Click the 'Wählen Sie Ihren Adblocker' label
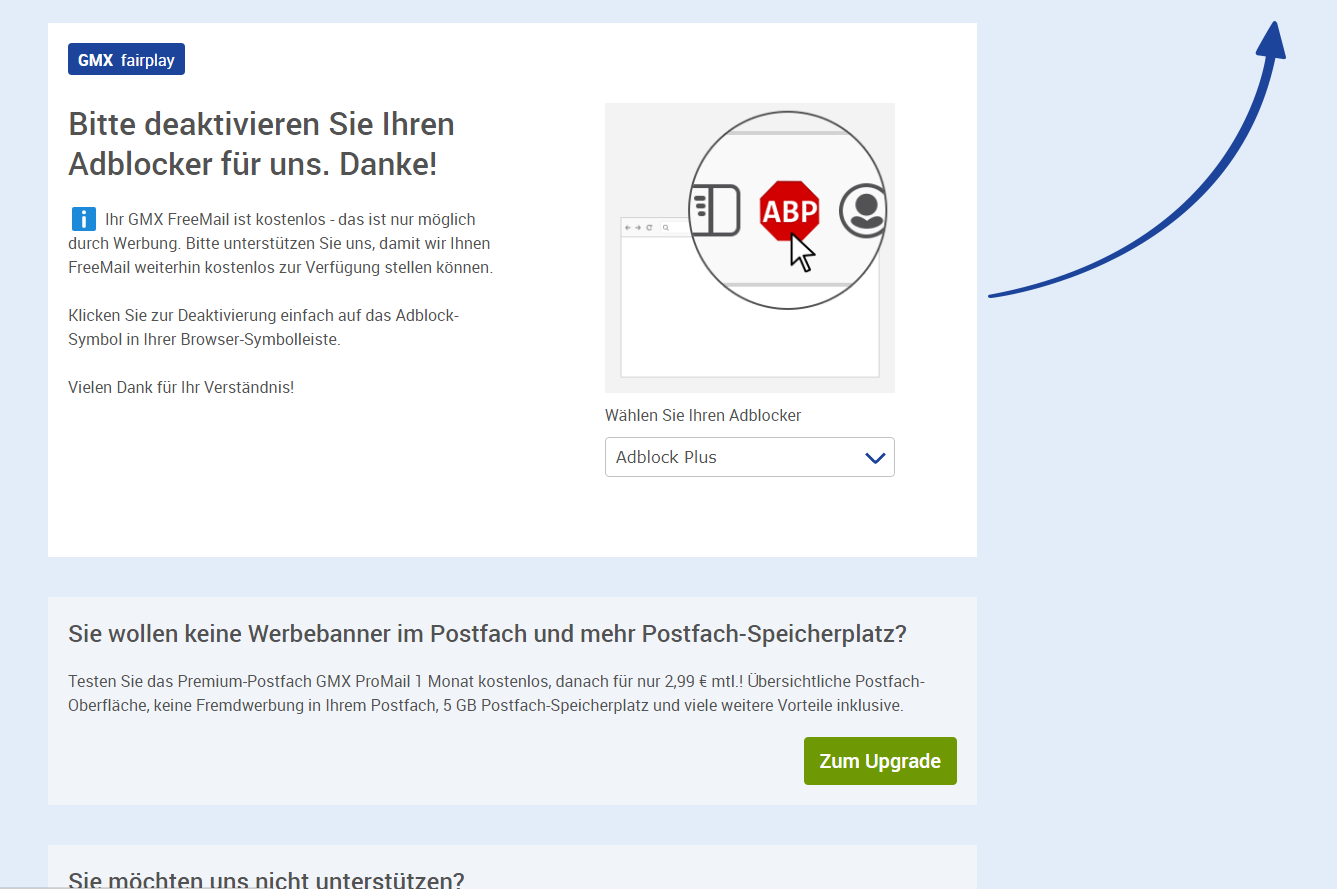The height and width of the screenshot is (889, 1337). 703,415
